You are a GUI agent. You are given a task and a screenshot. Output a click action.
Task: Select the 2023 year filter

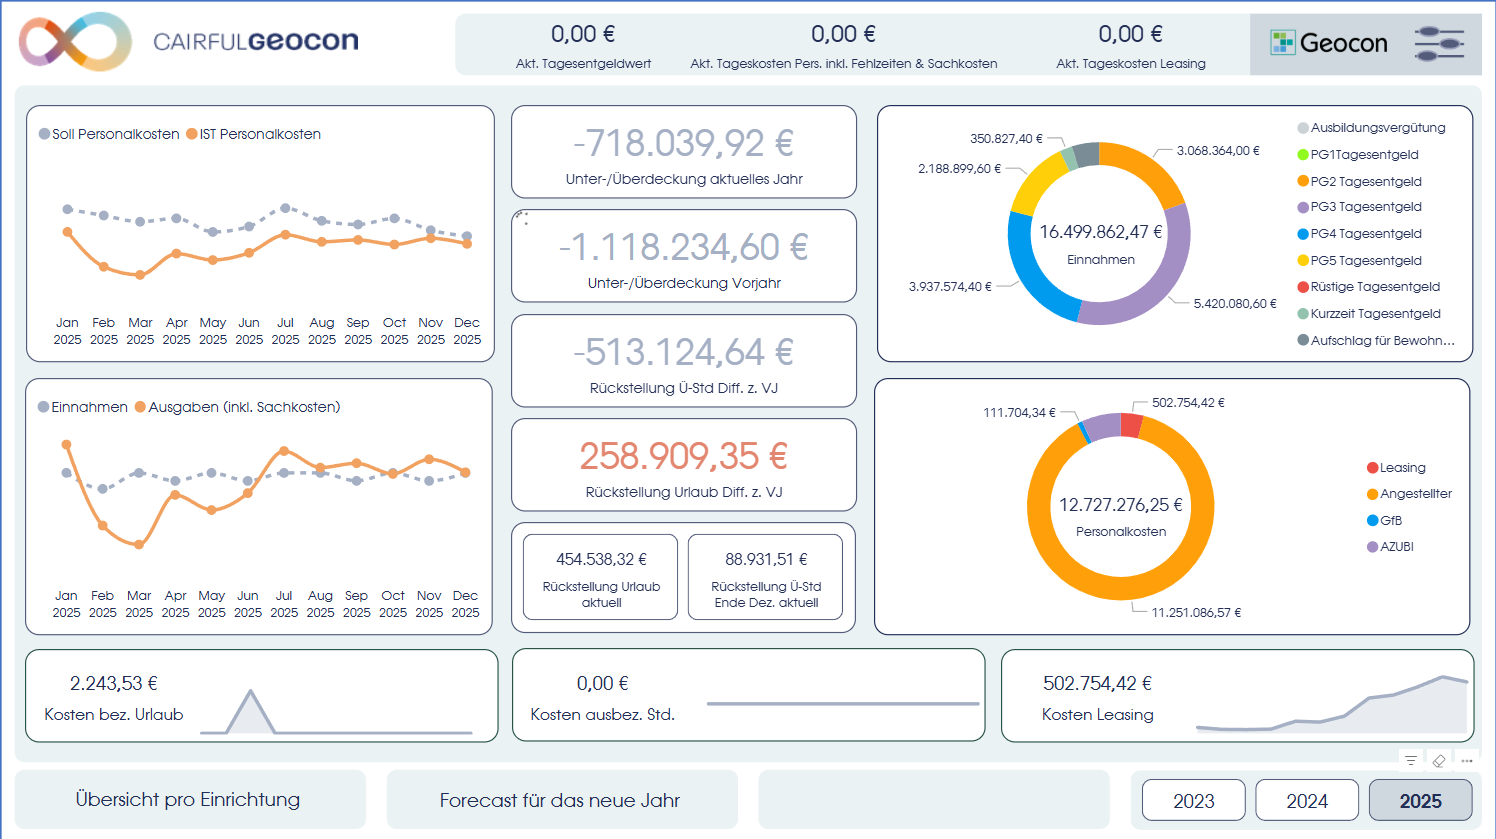[1193, 801]
